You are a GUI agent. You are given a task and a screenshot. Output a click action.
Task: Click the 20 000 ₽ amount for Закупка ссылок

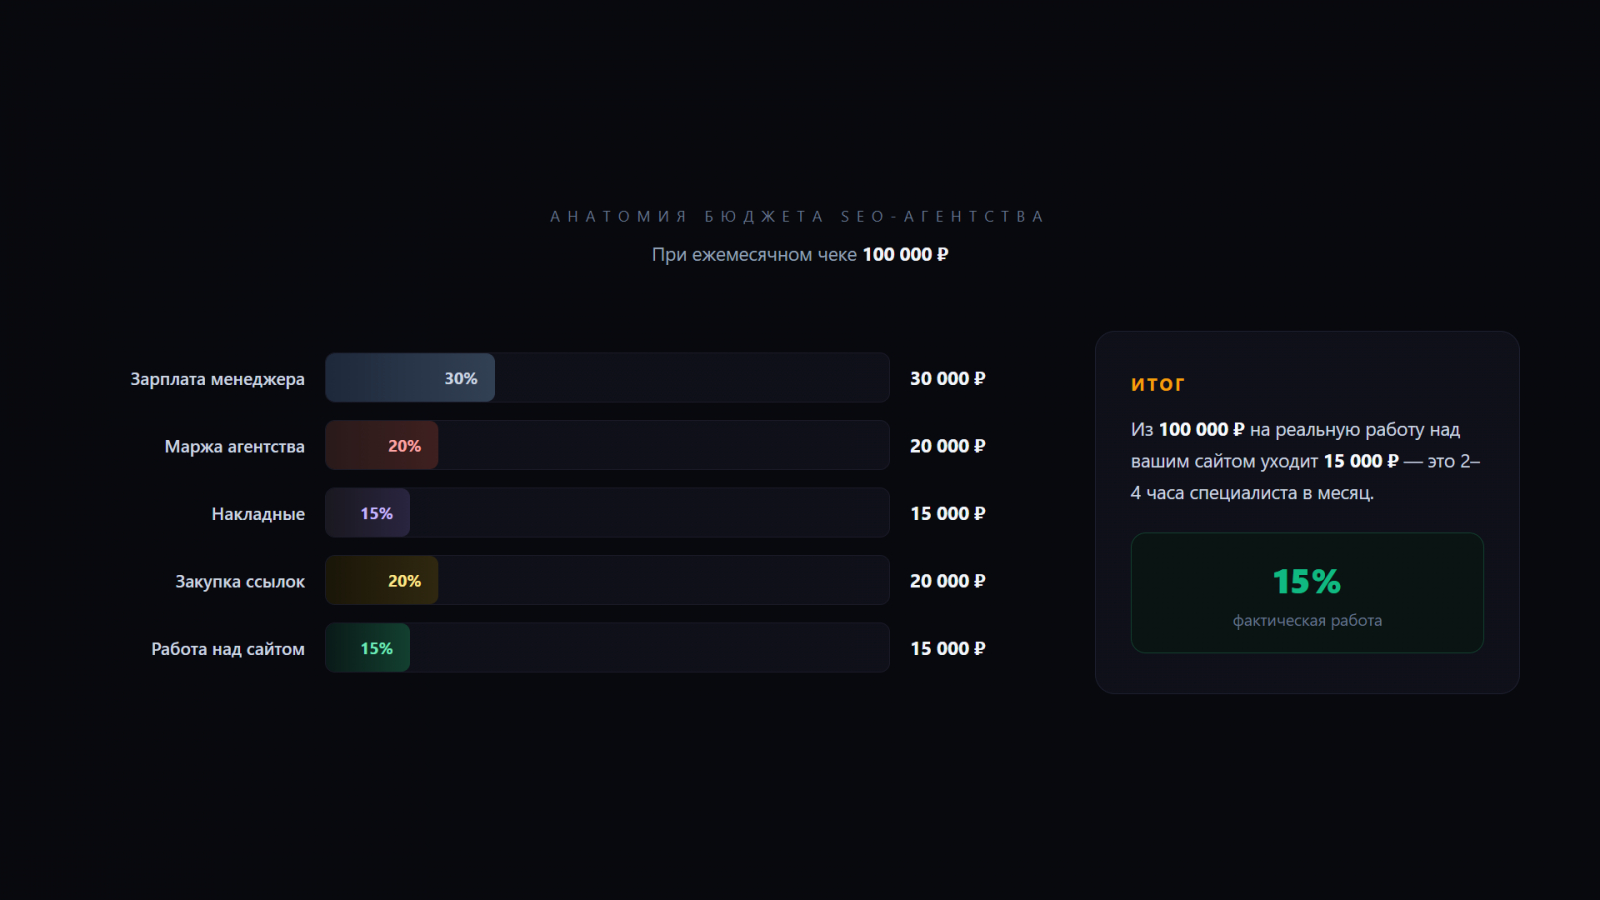947,581
